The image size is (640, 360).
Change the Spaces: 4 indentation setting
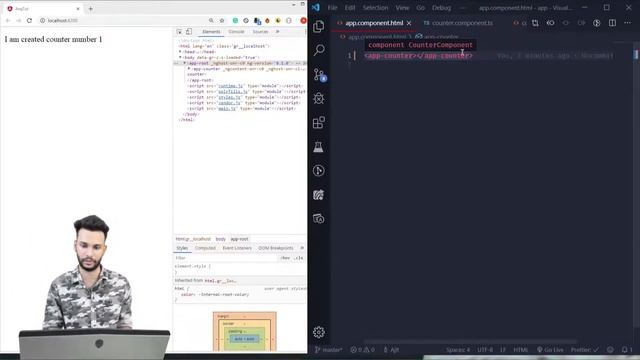point(458,350)
